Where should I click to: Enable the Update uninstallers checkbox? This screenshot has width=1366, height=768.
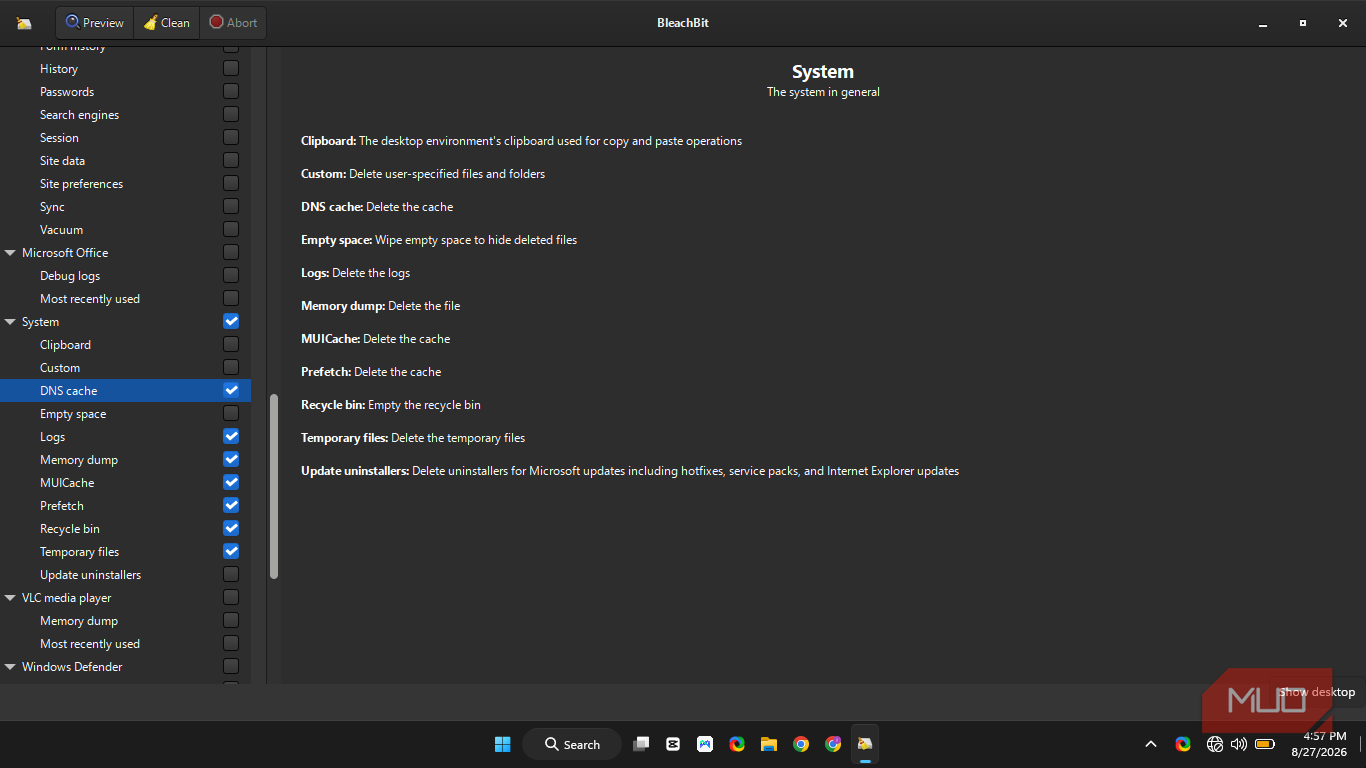tap(231, 574)
